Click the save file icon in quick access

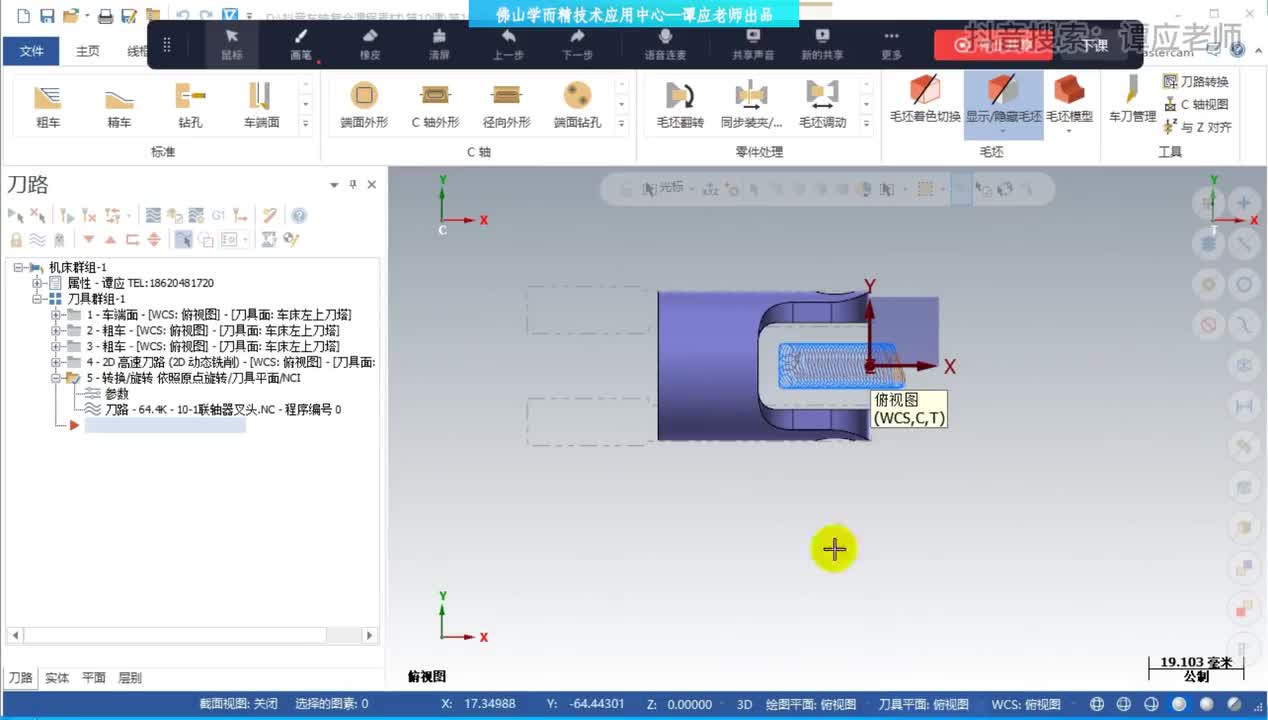tap(46, 16)
